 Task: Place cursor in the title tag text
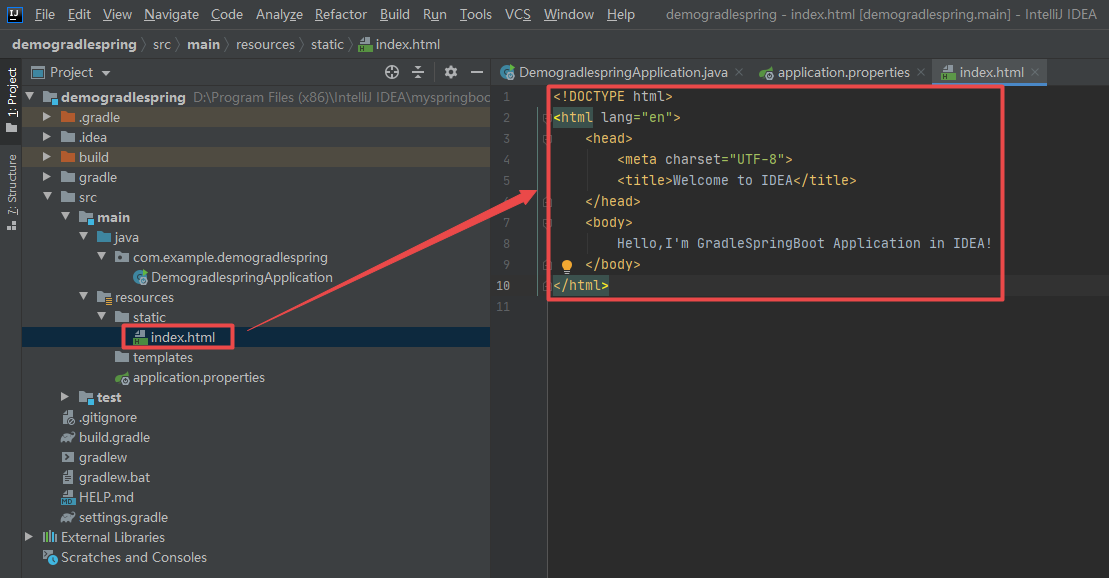(x=733, y=180)
